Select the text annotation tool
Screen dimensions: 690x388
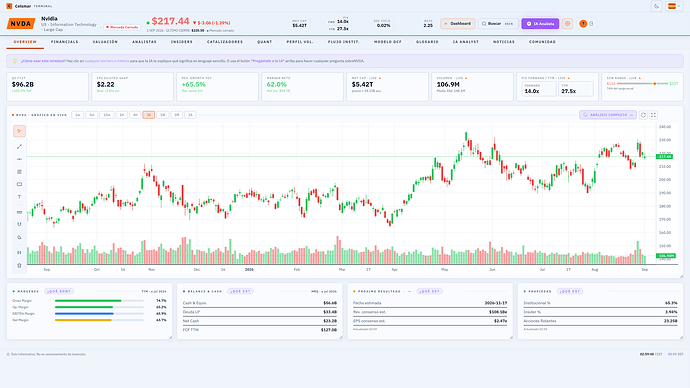pos(19,197)
